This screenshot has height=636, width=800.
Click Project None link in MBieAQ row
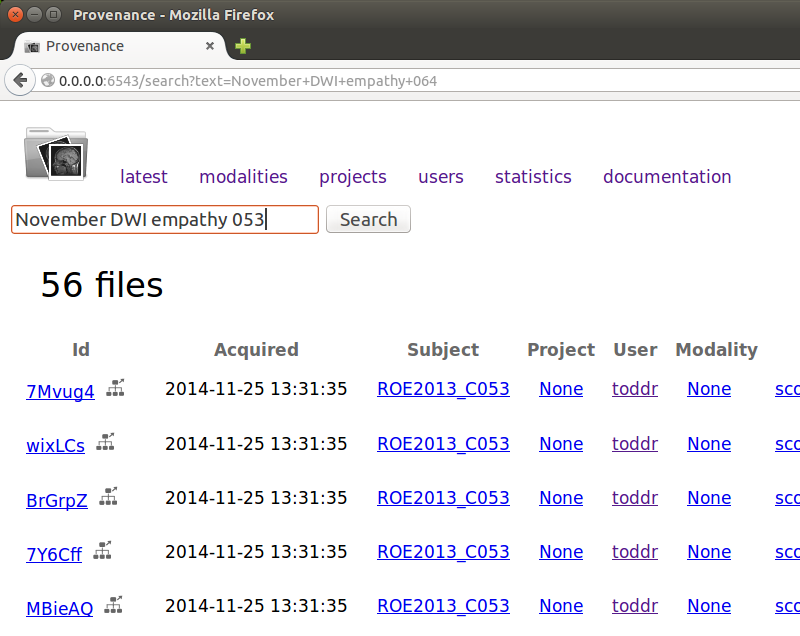tap(561, 606)
